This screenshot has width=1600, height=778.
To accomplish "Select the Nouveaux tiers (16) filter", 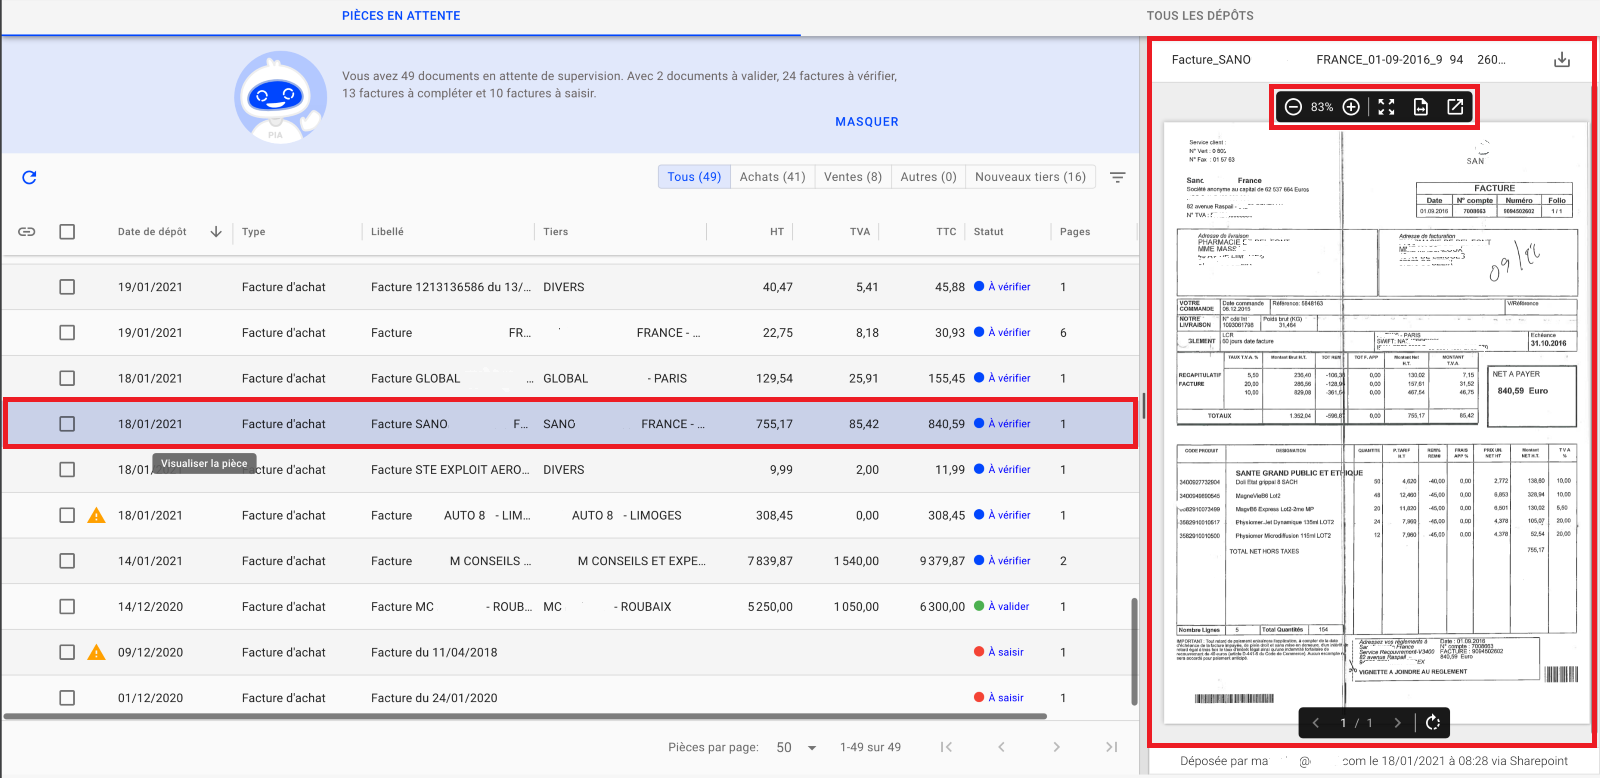I will tap(1031, 177).
